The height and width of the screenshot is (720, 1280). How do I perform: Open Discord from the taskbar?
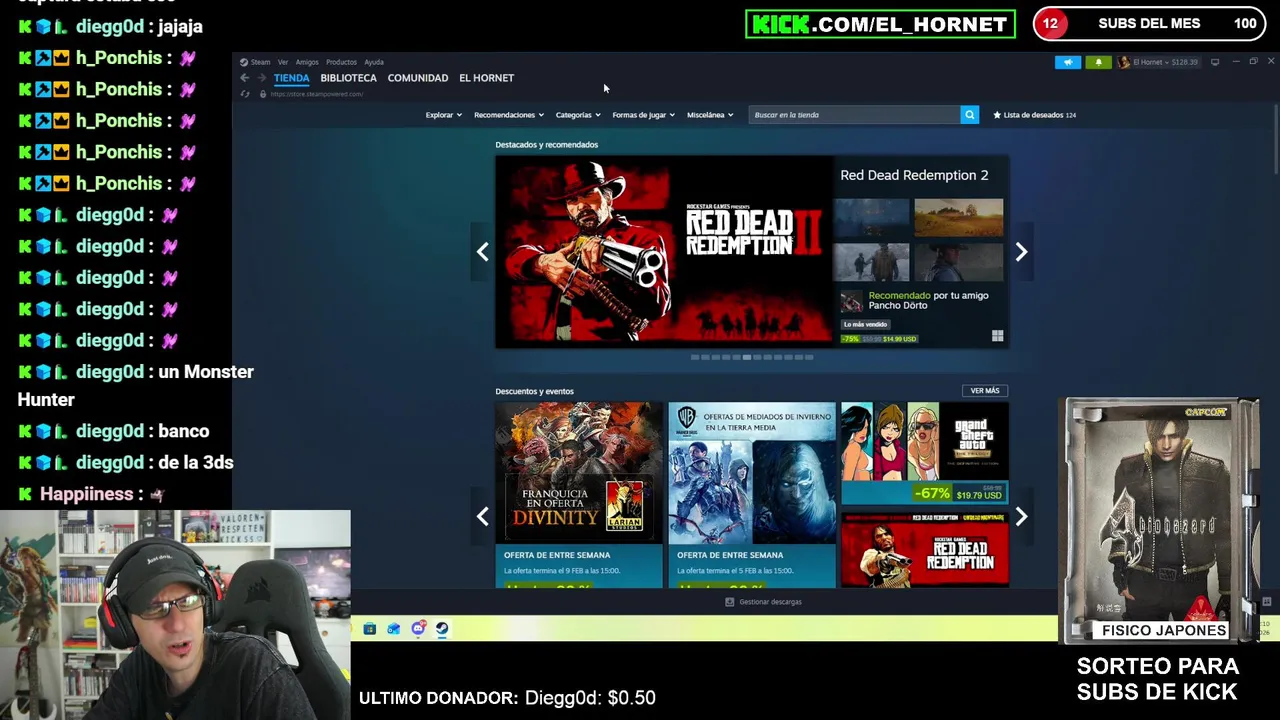(418, 629)
